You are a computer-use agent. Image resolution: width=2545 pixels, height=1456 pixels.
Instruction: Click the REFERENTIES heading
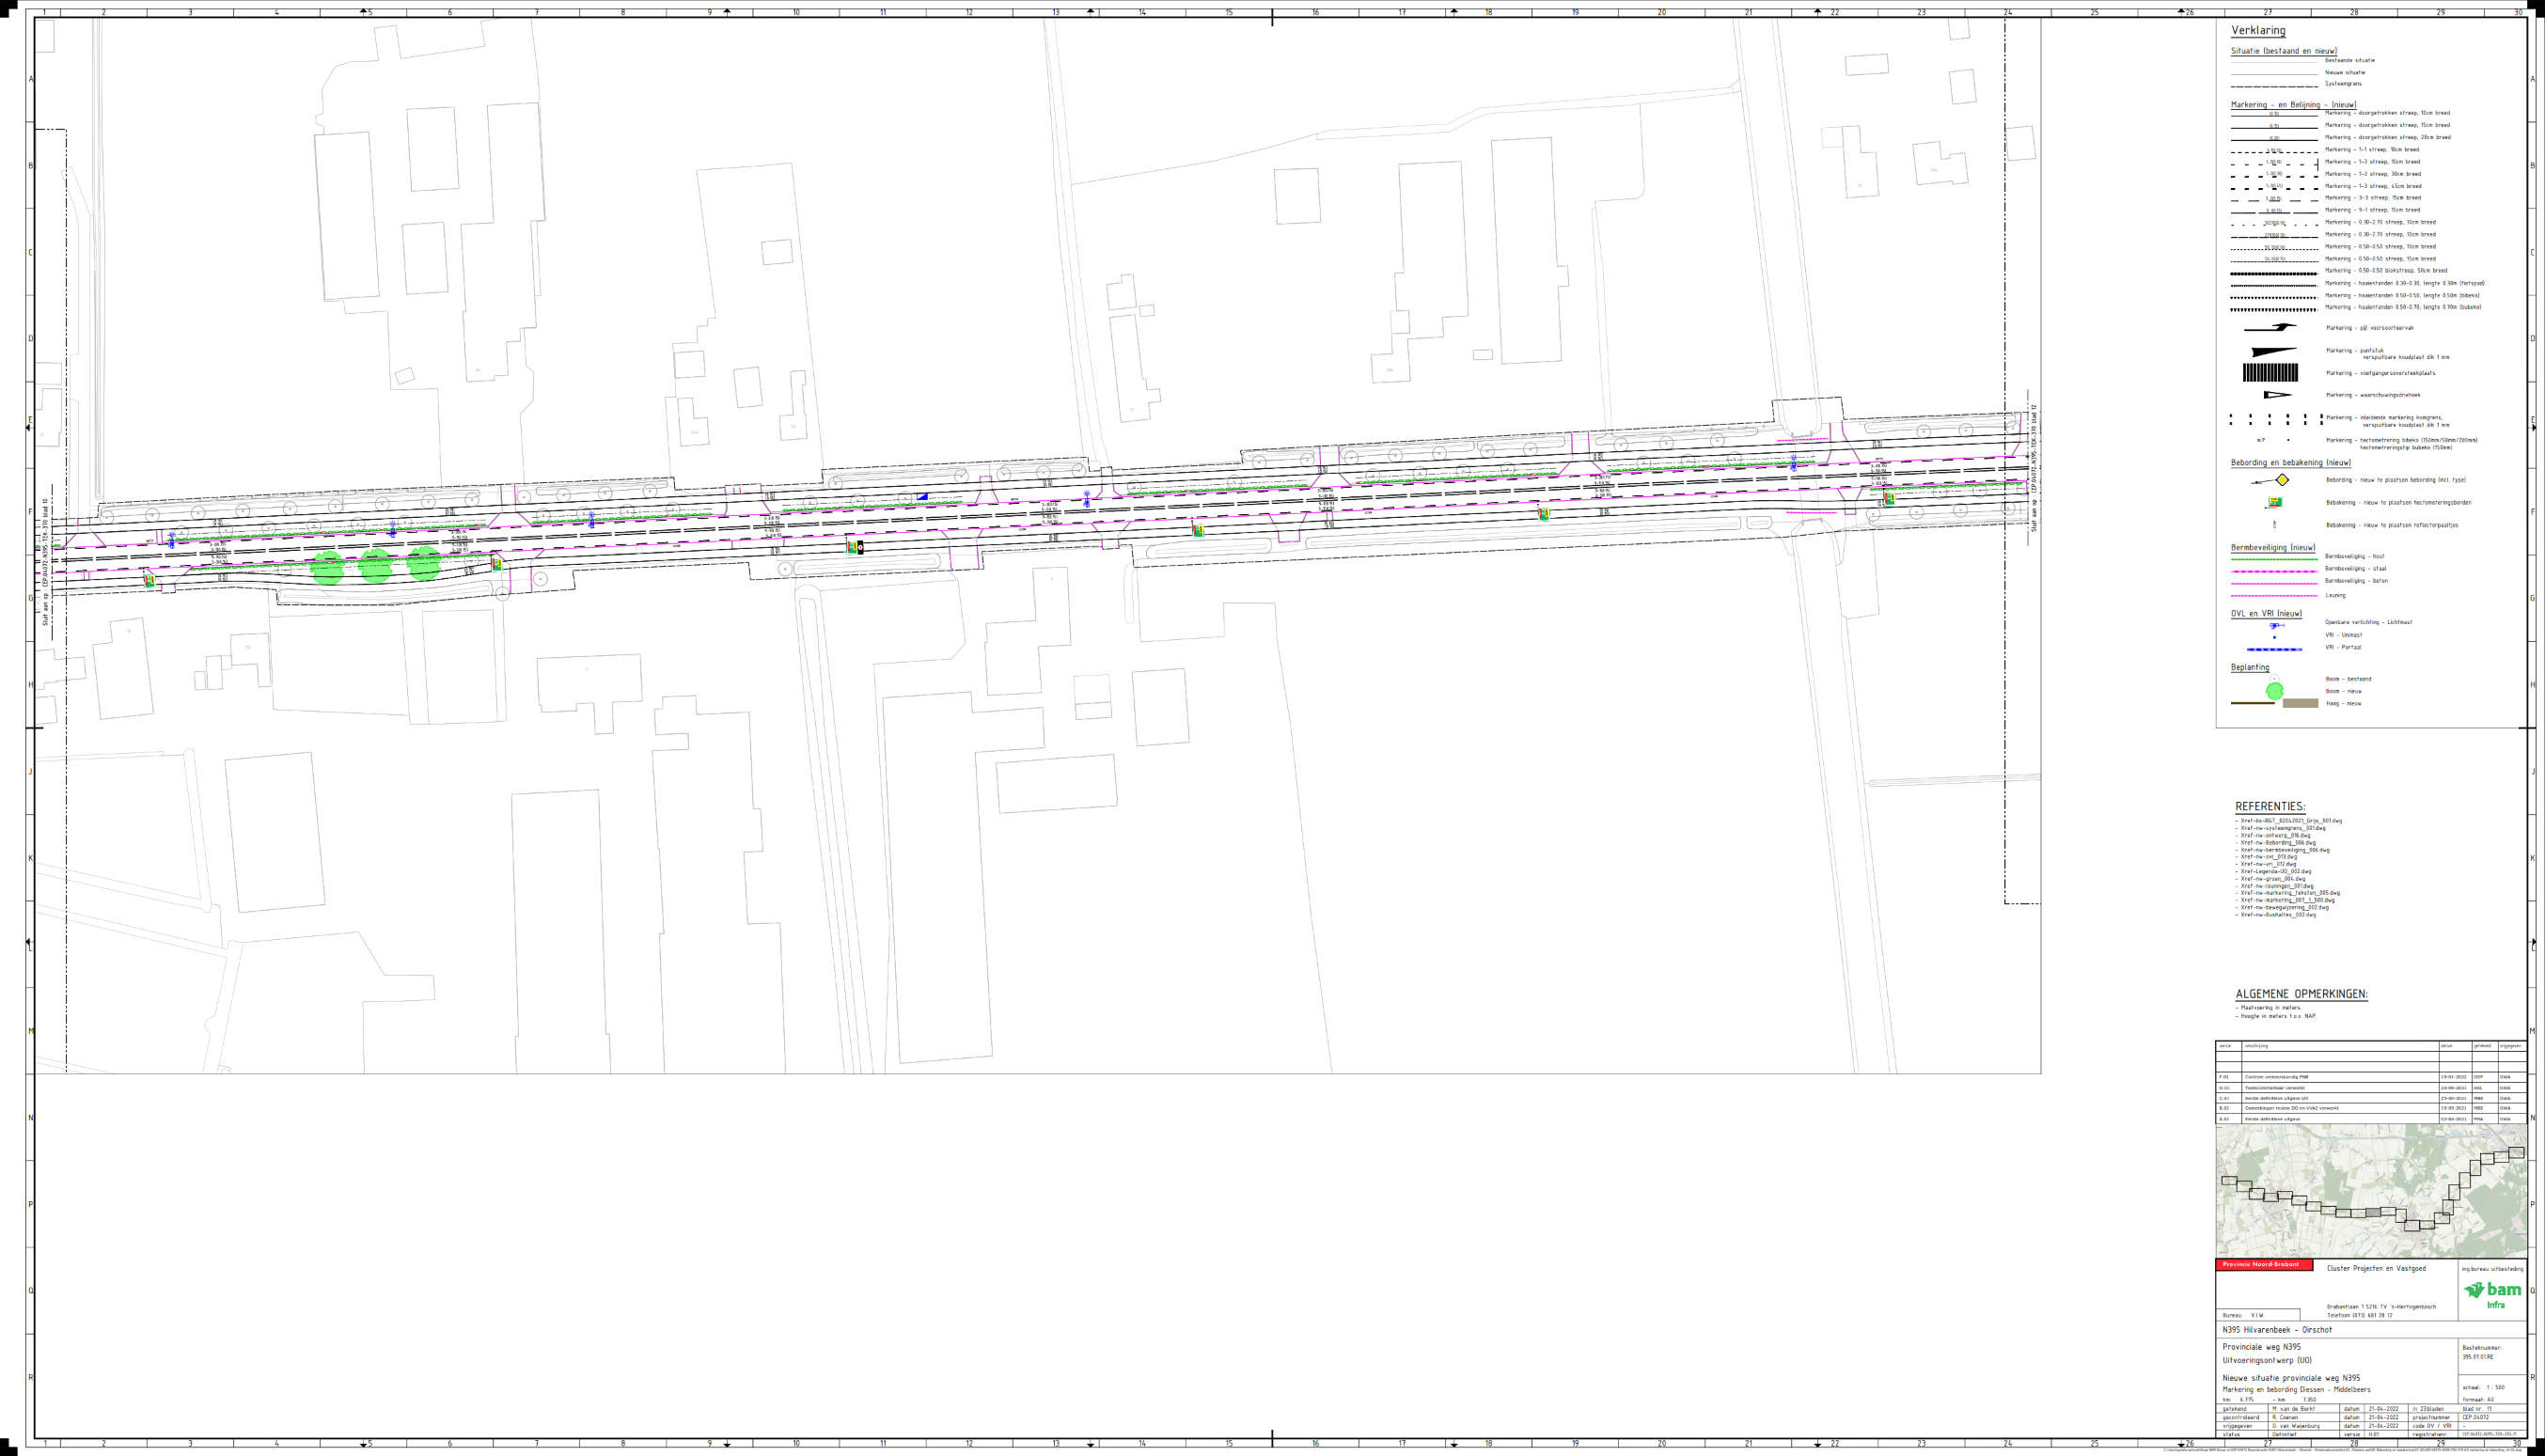(2270, 807)
